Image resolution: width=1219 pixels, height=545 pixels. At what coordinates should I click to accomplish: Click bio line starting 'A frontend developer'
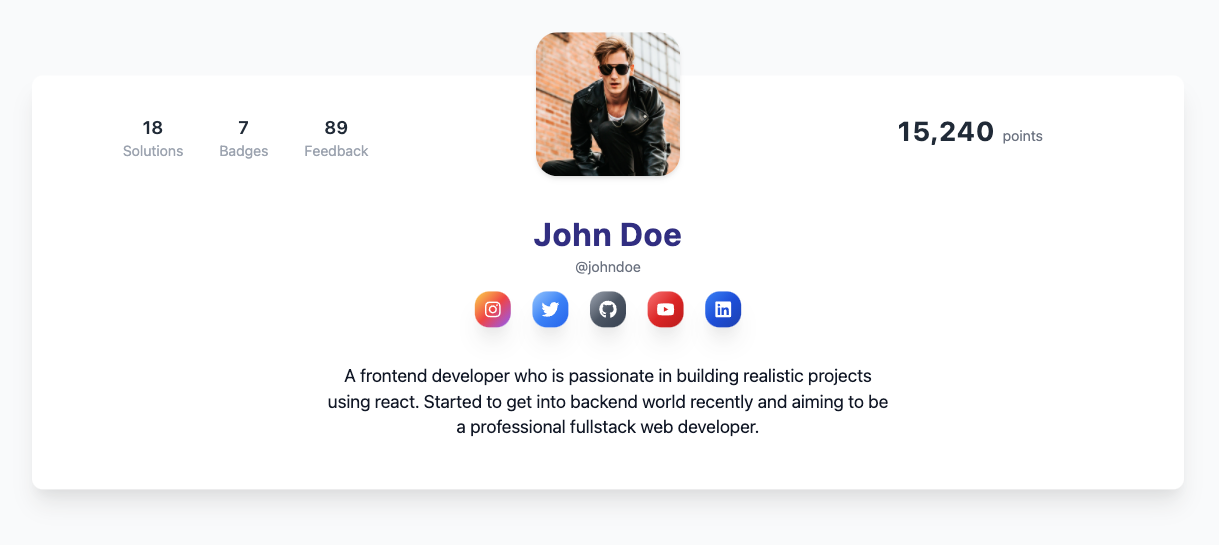tap(608, 376)
